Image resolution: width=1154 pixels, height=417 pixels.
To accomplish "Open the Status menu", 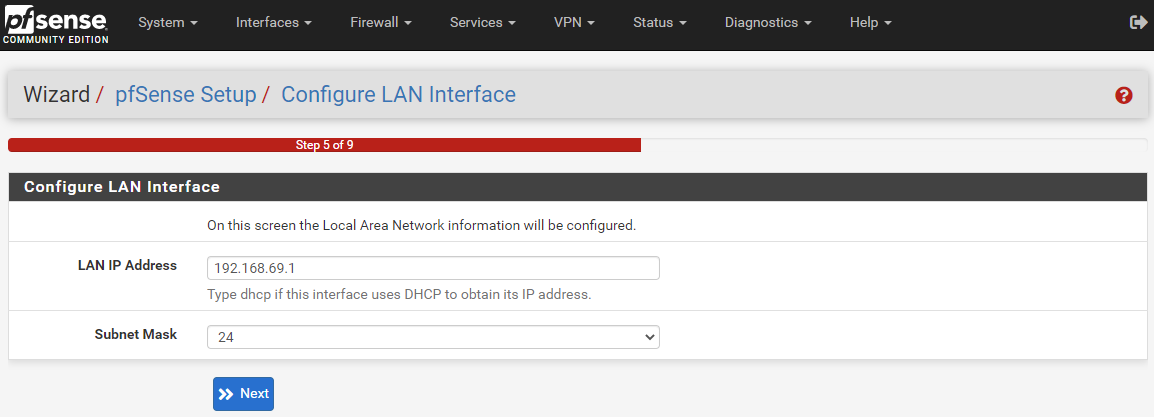I will tap(659, 23).
